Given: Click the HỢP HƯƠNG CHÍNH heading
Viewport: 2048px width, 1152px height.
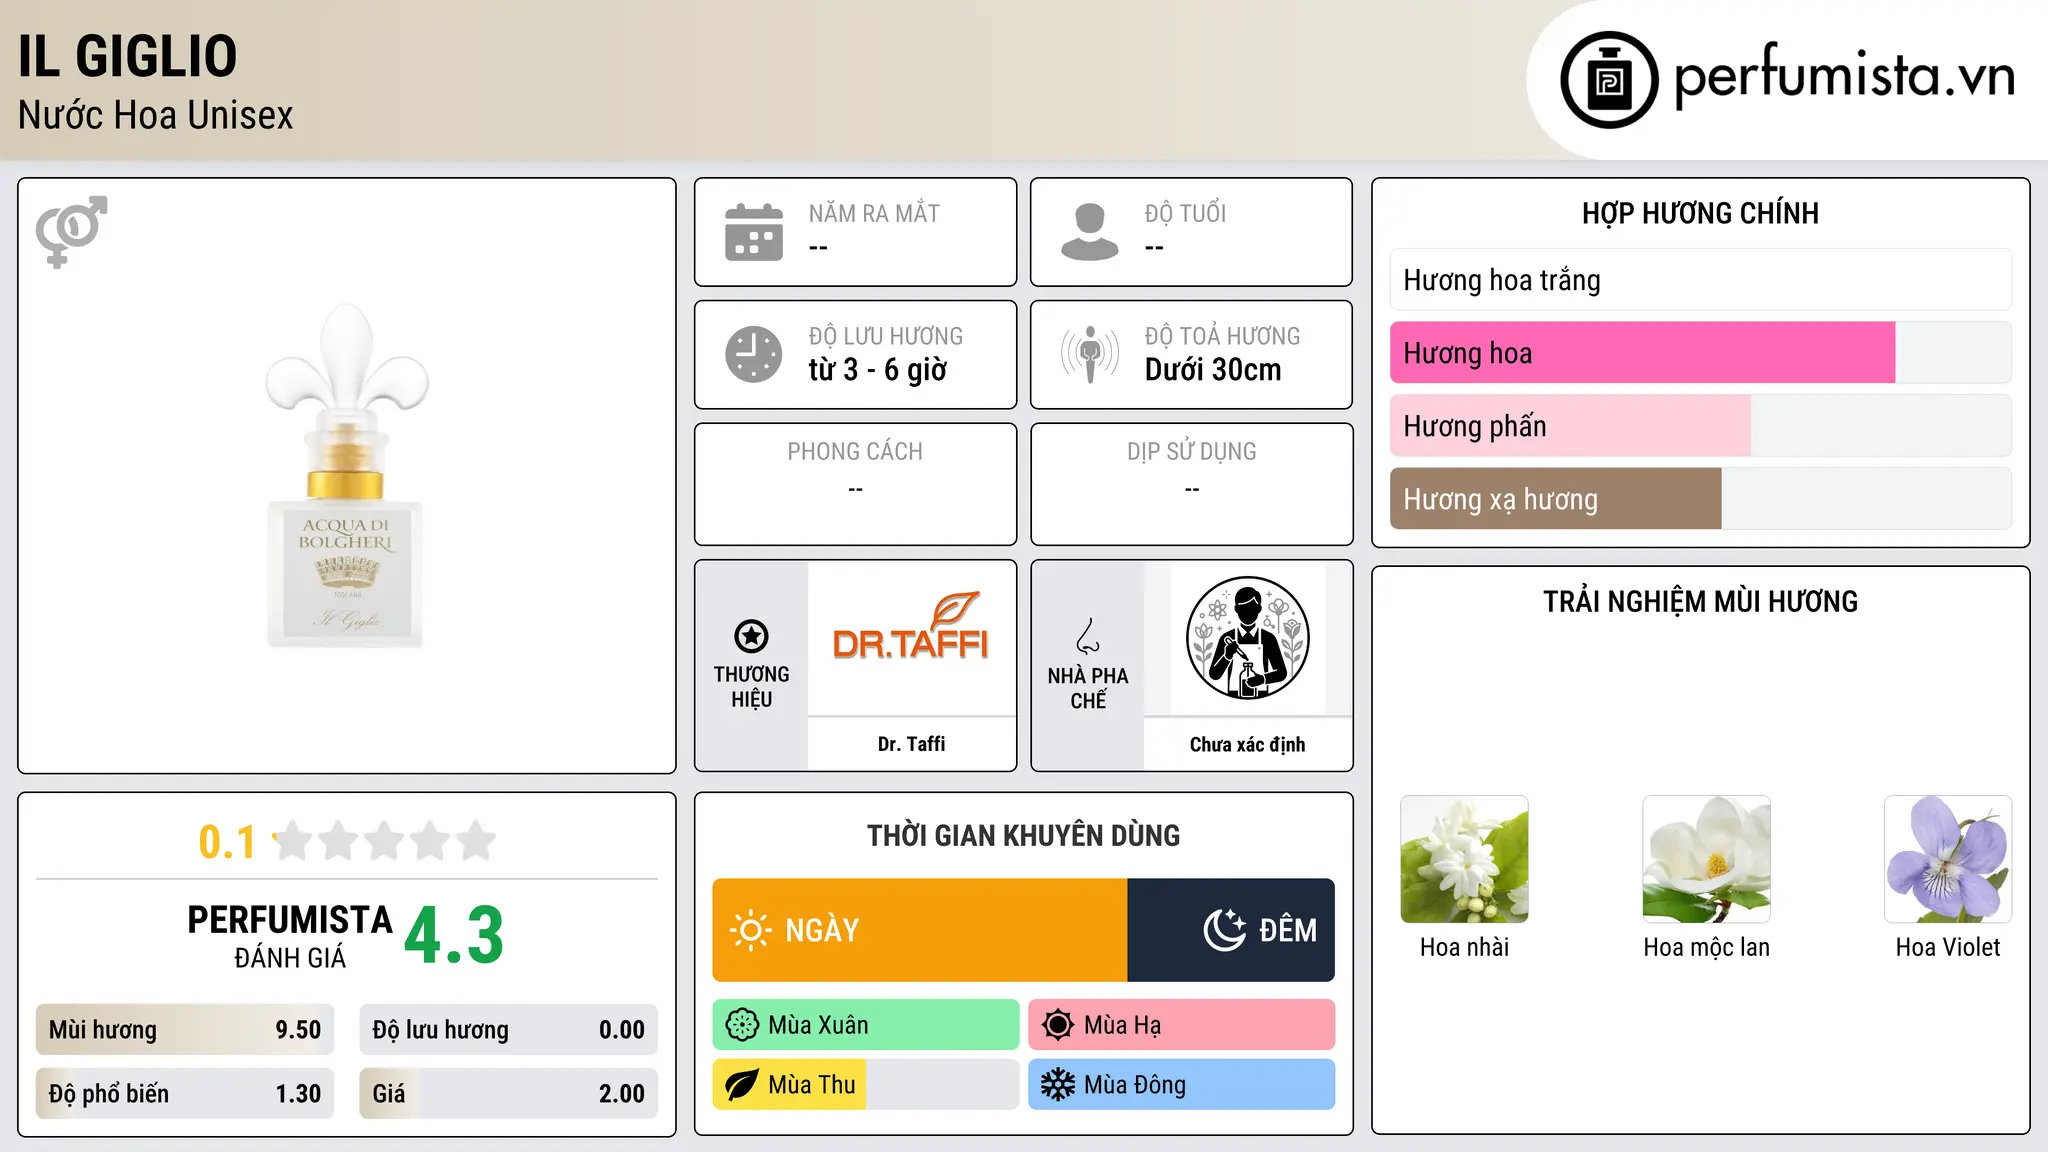Looking at the screenshot, I should coord(1700,213).
